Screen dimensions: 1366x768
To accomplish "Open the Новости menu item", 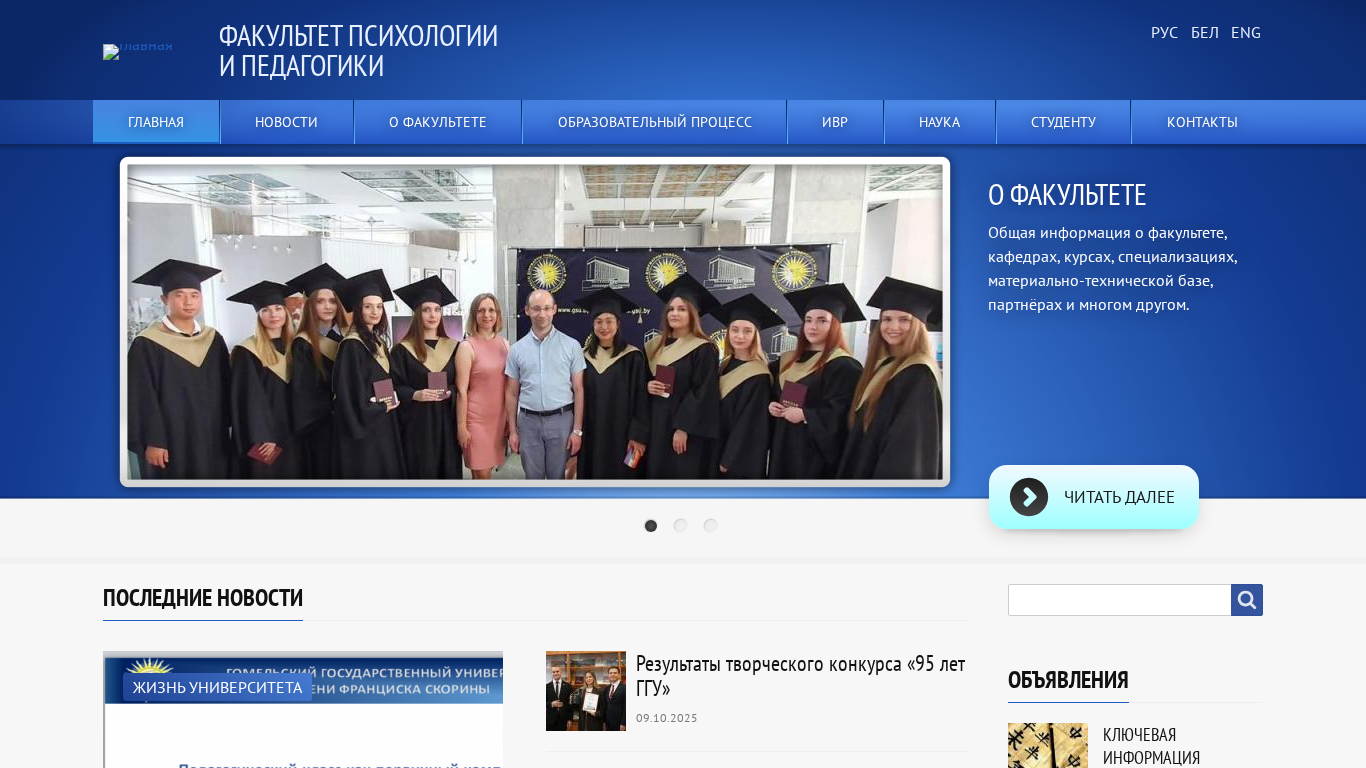I will (286, 122).
